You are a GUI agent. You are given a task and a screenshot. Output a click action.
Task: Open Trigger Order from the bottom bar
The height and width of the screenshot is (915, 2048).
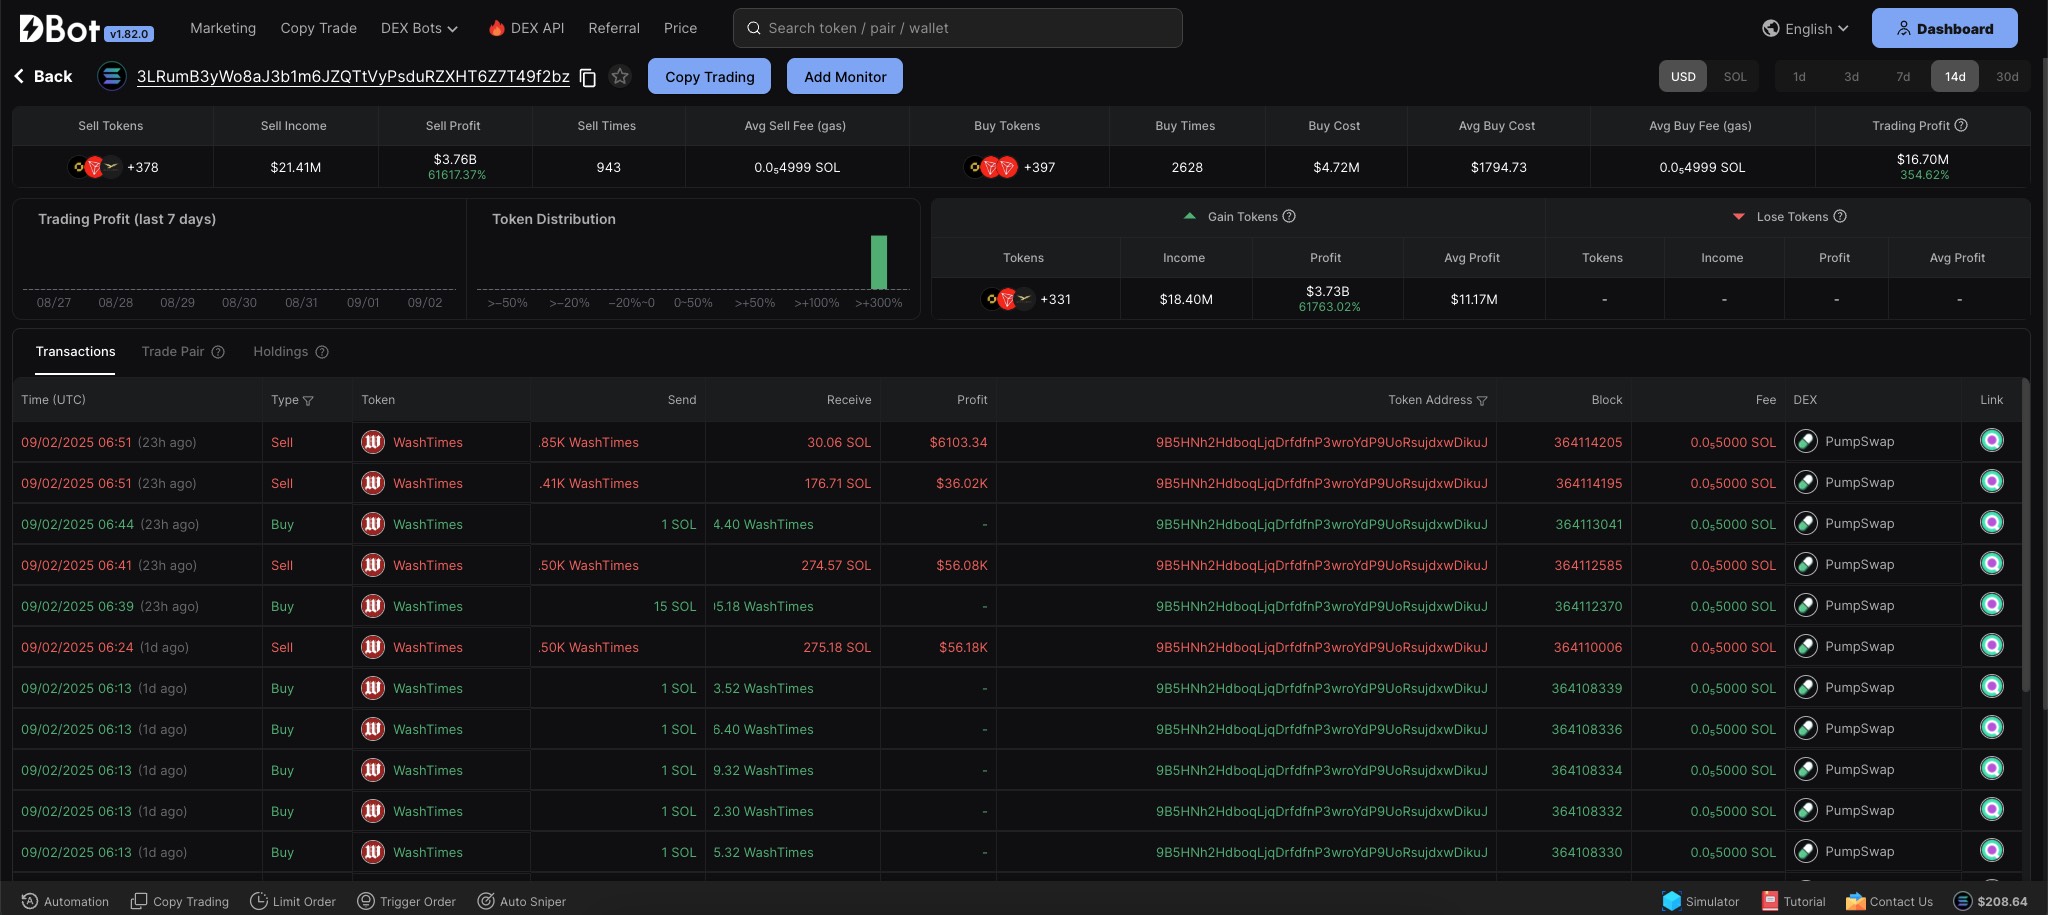(406, 901)
